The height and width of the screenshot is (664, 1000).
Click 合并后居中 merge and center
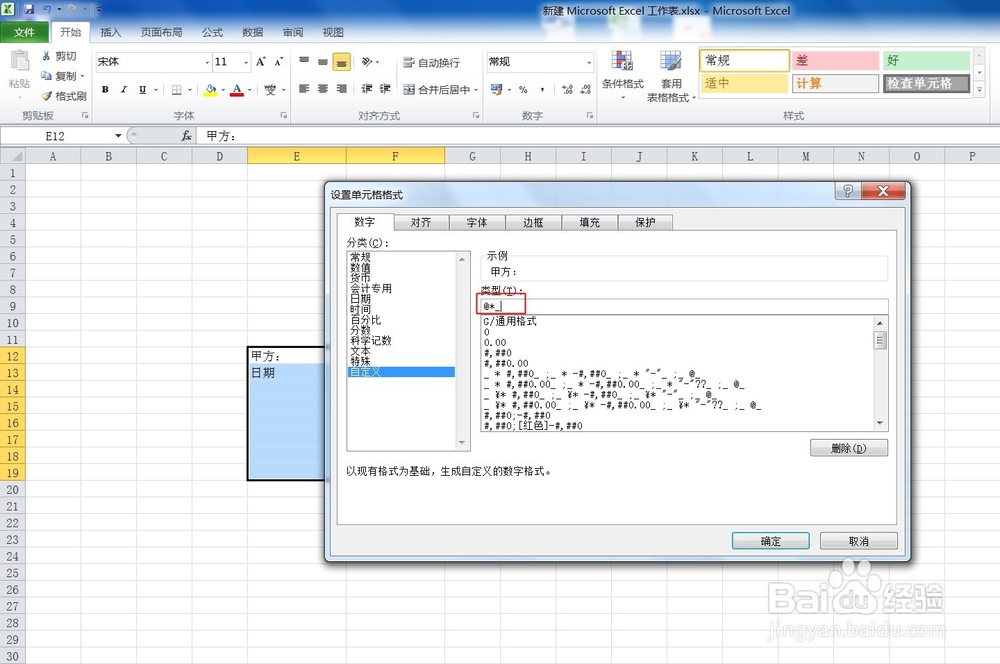(438, 90)
